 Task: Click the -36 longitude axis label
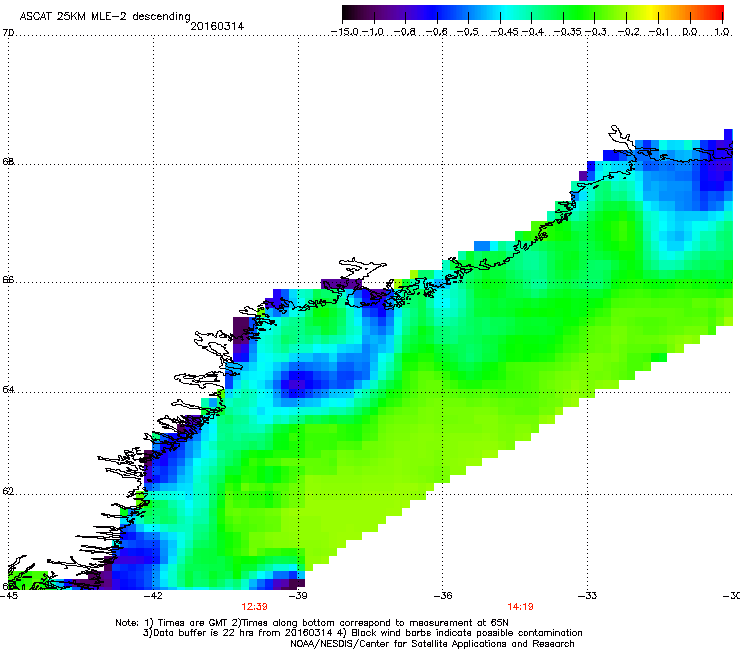pos(443,596)
